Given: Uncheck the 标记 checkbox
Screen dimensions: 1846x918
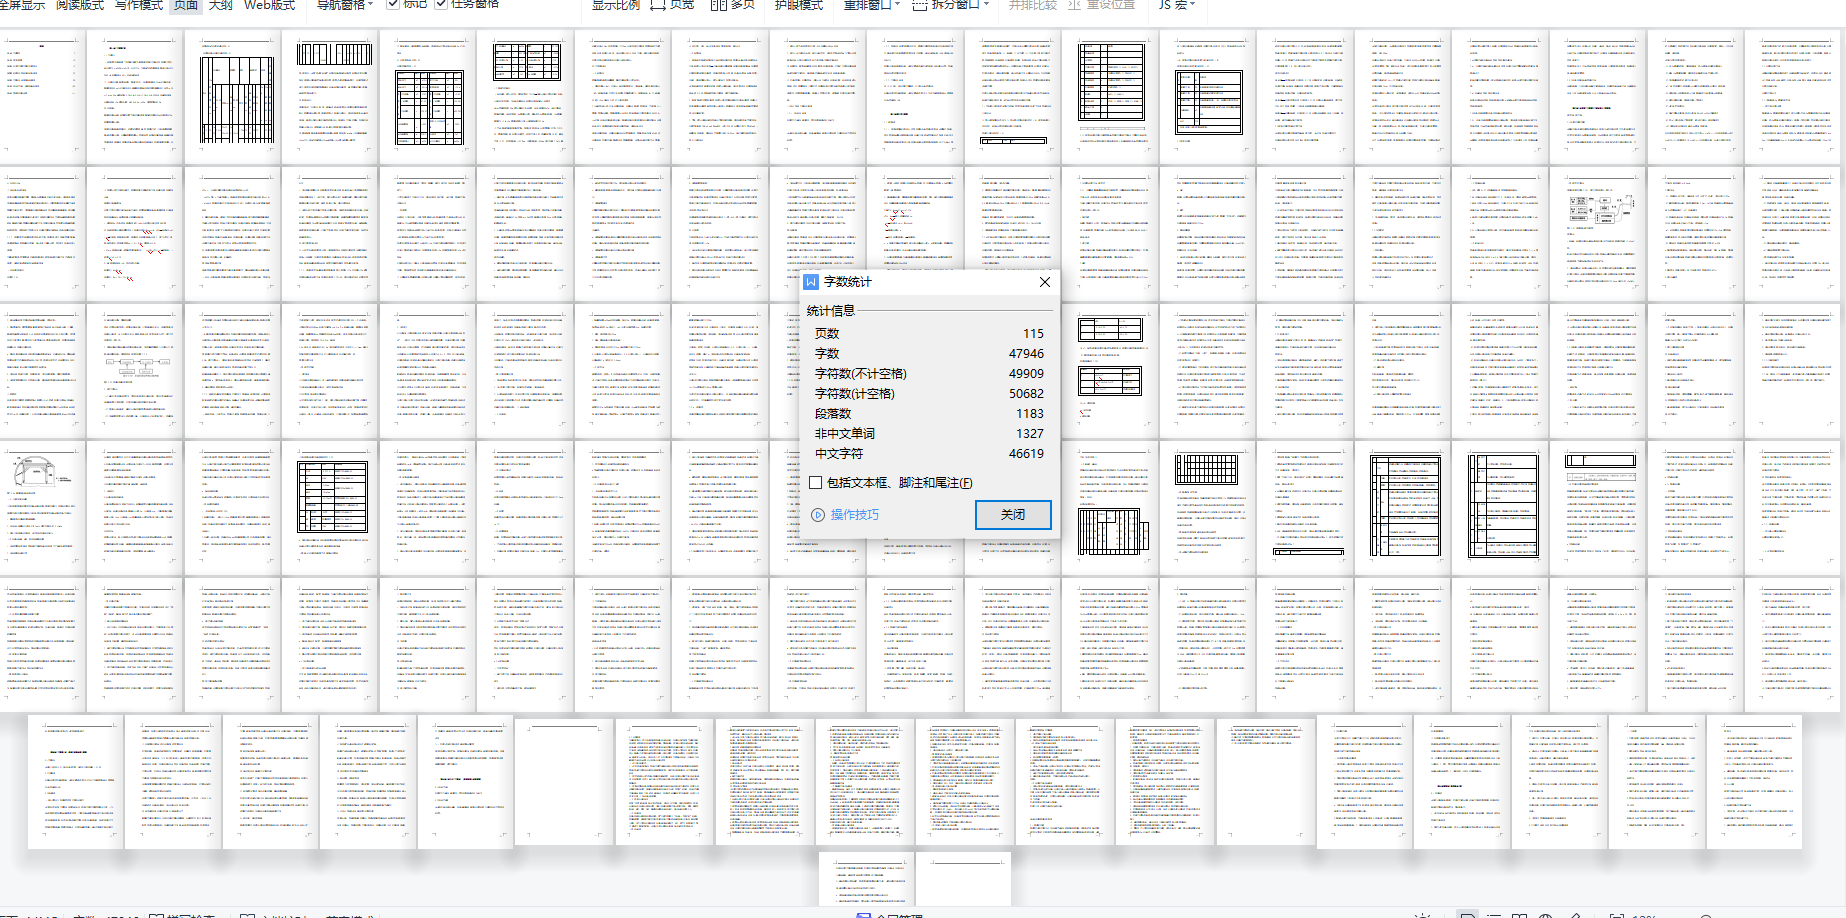Looking at the screenshot, I should (393, 5).
